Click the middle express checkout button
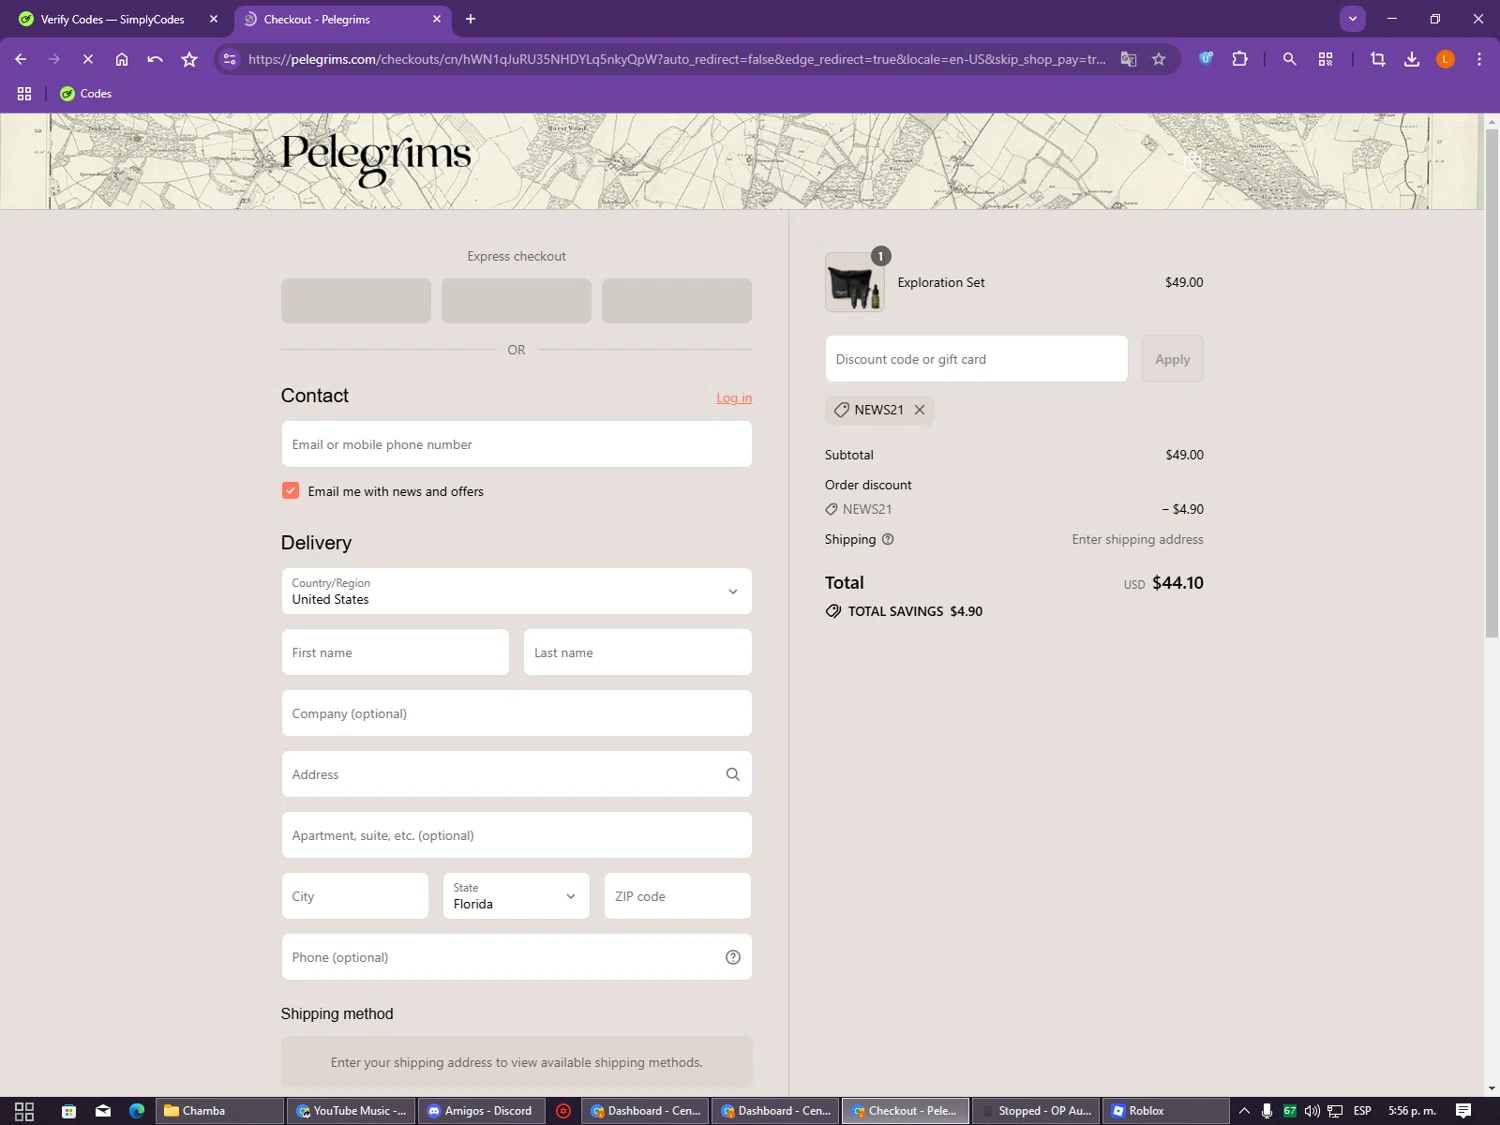This screenshot has width=1500, height=1125. point(516,301)
